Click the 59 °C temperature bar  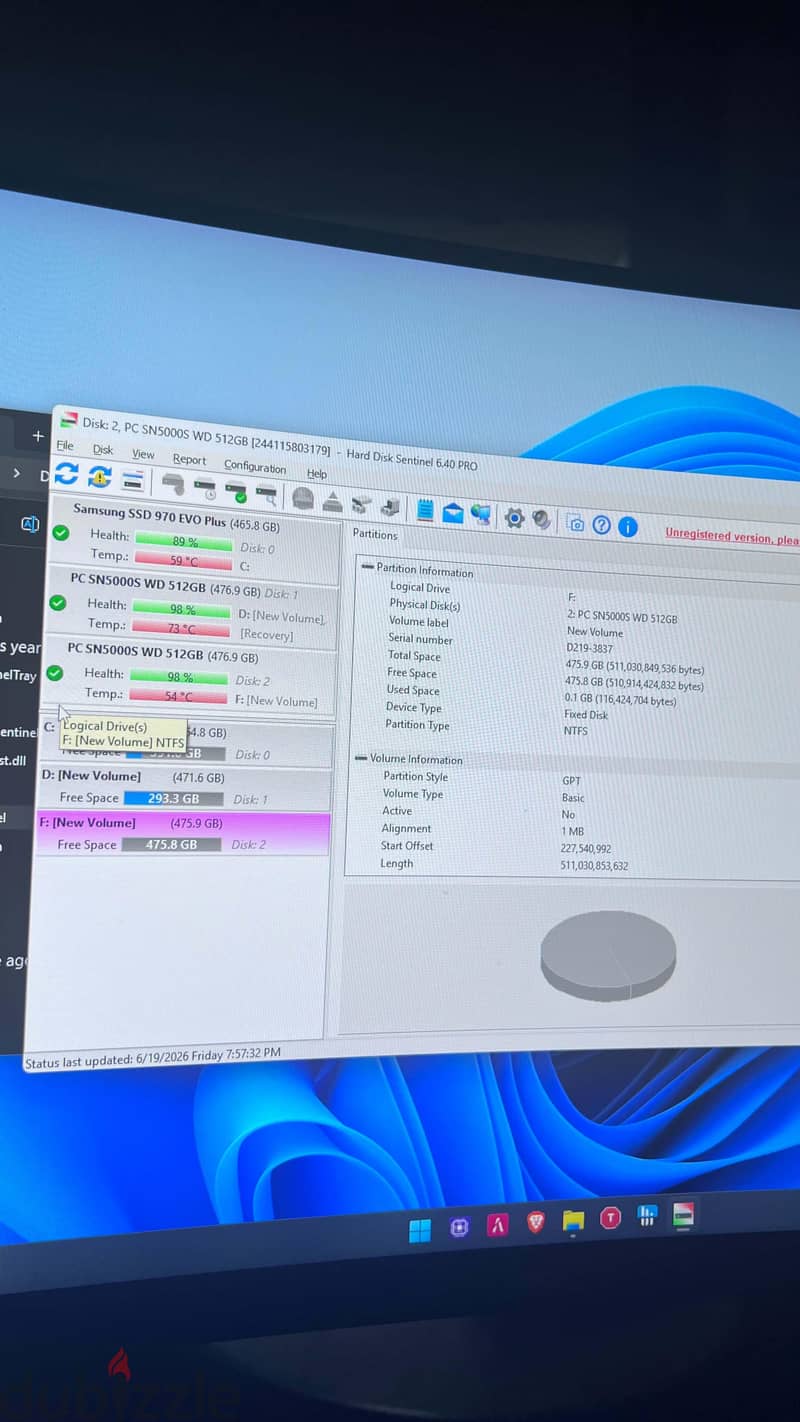pos(184,561)
